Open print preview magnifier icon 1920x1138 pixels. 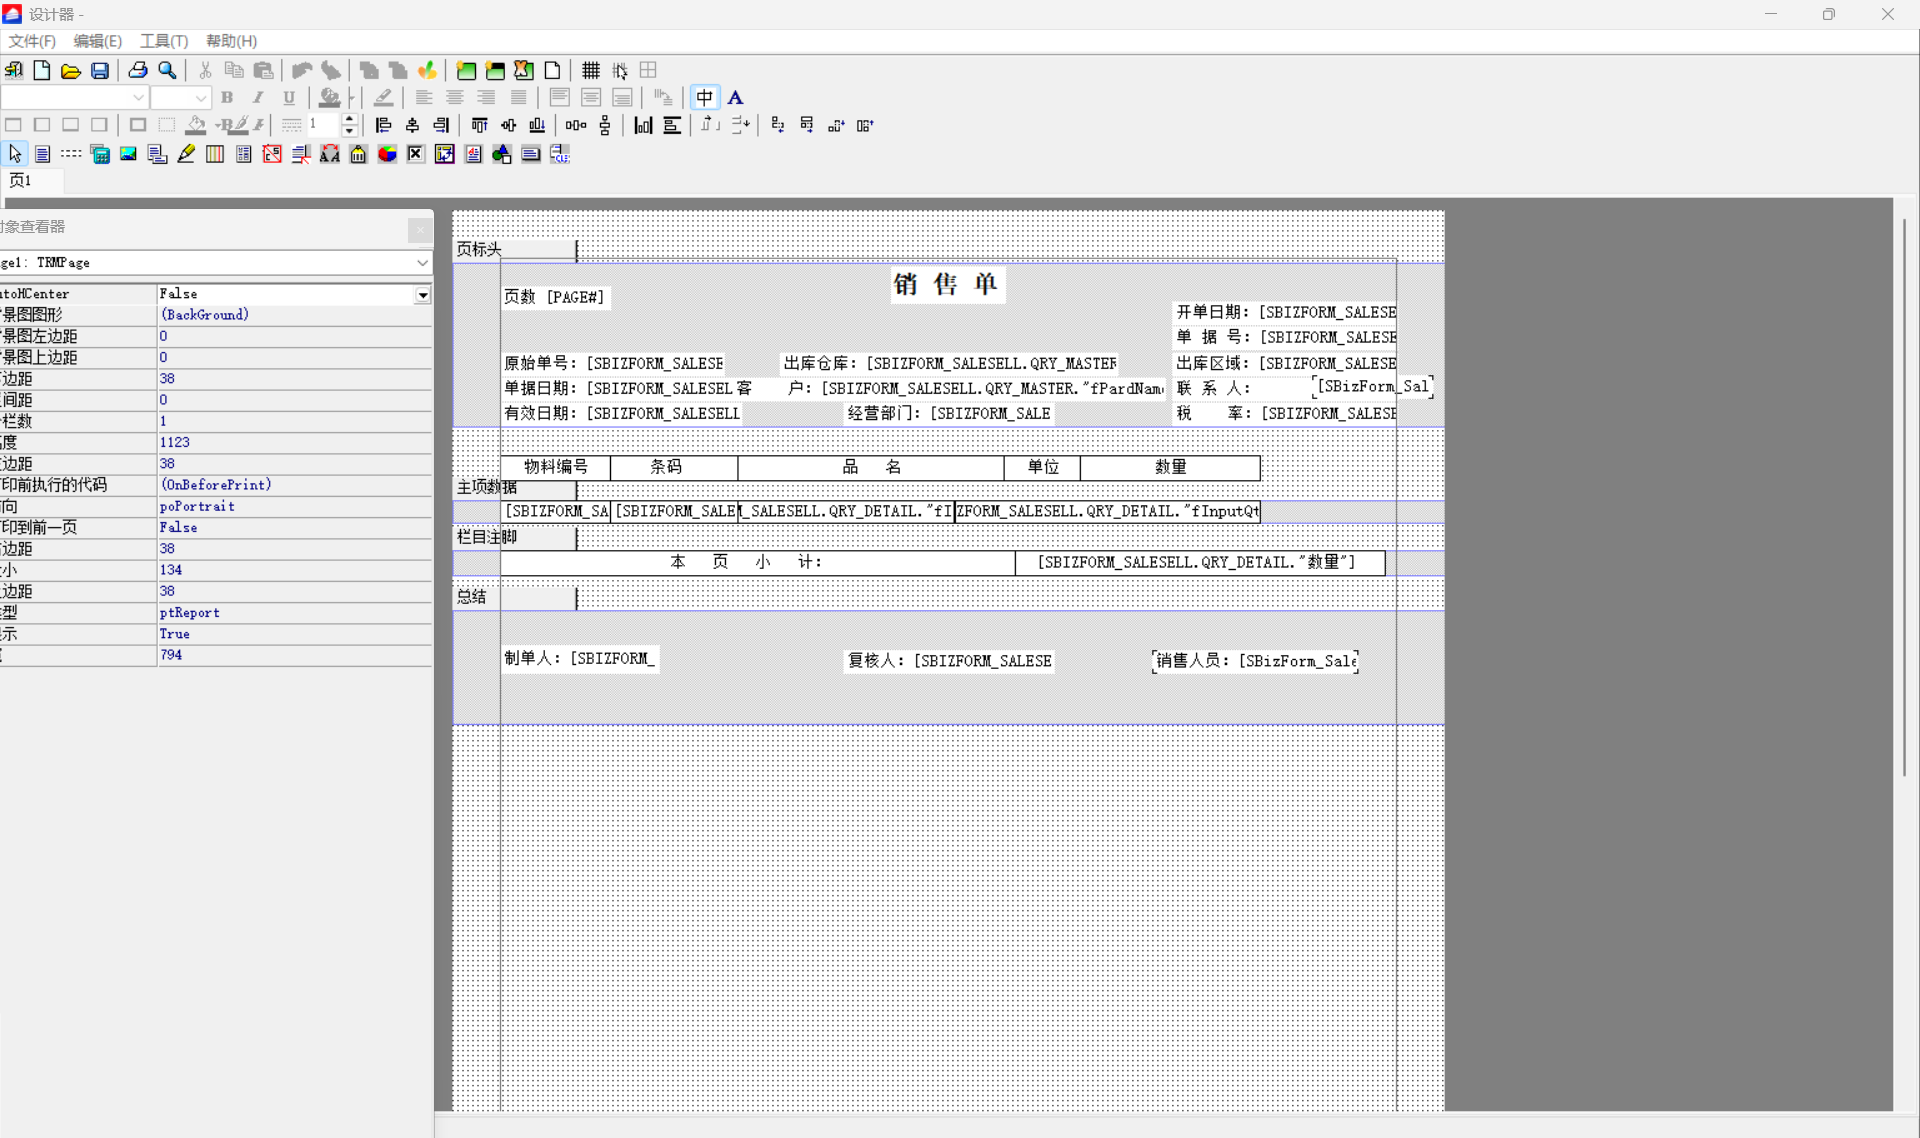point(167,70)
